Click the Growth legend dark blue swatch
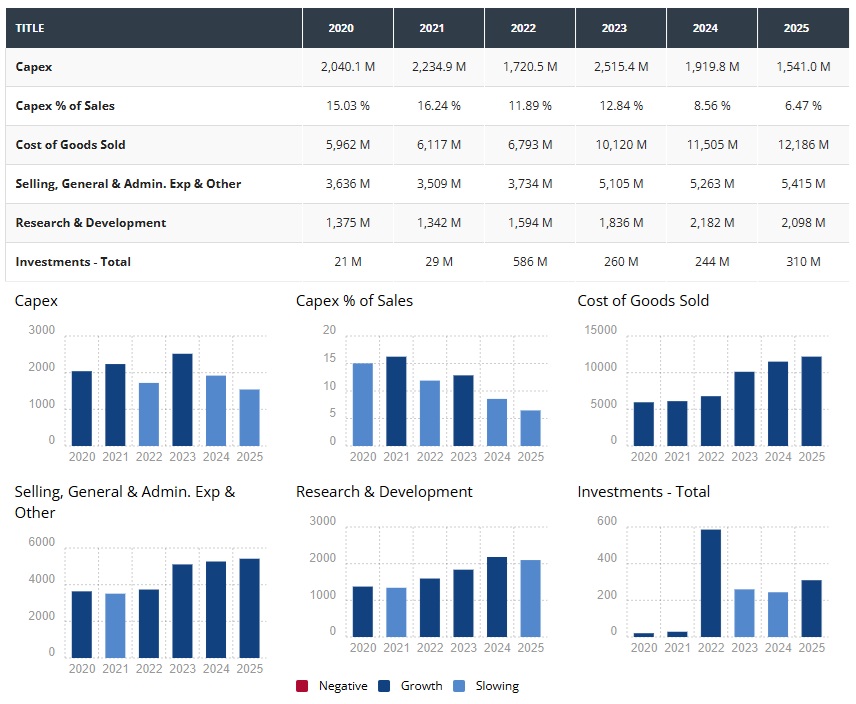Viewport: 856px width, 704px height. pos(384,686)
